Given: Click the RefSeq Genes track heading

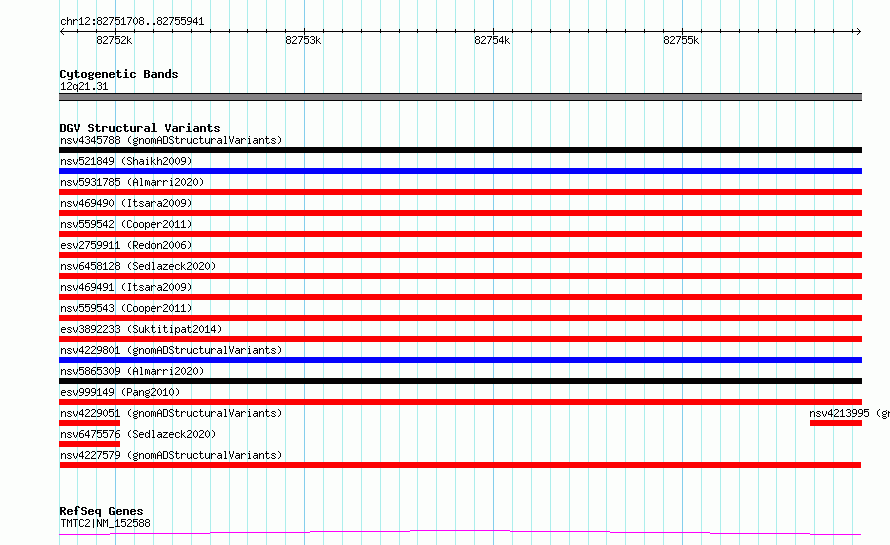Looking at the screenshot, I should [101, 511].
